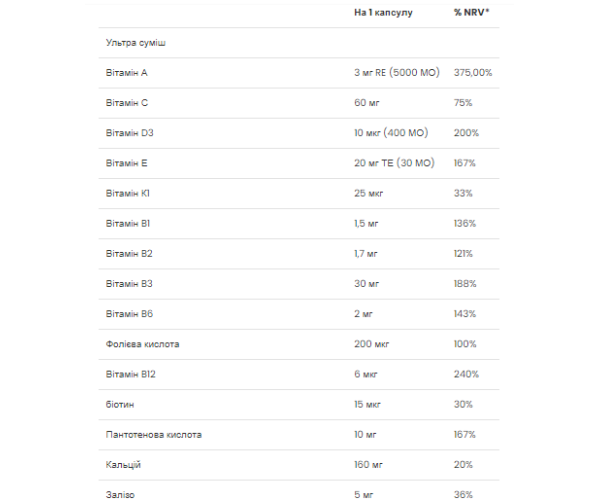This screenshot has width=600, height=500.
Task: Select the "Ультра суміш" row label
Action: [135, 43]
